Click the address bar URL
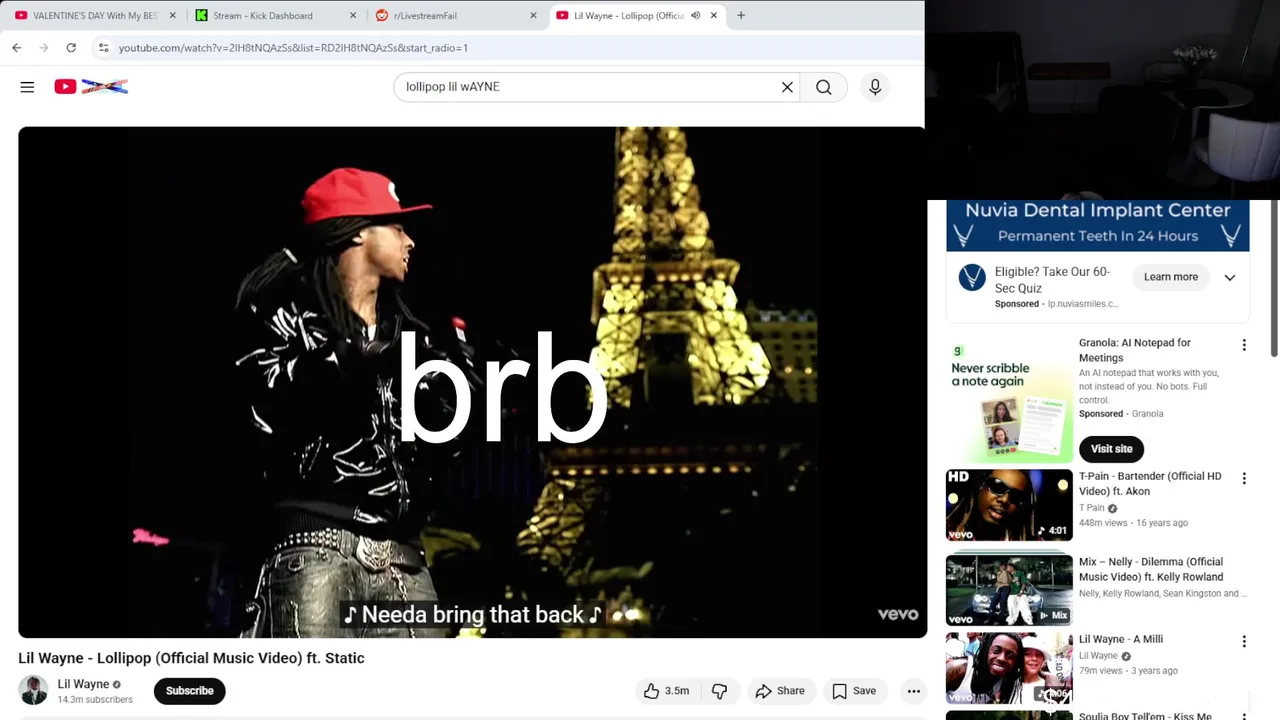This screenshot has height=720, width=1280. click(x=292, y=47)
